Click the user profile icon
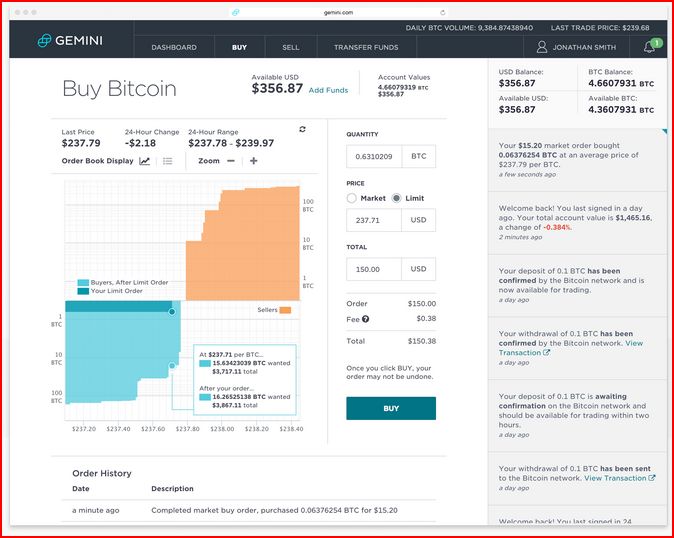This screenshot has width=674, height=538. (x=542, y=47)
